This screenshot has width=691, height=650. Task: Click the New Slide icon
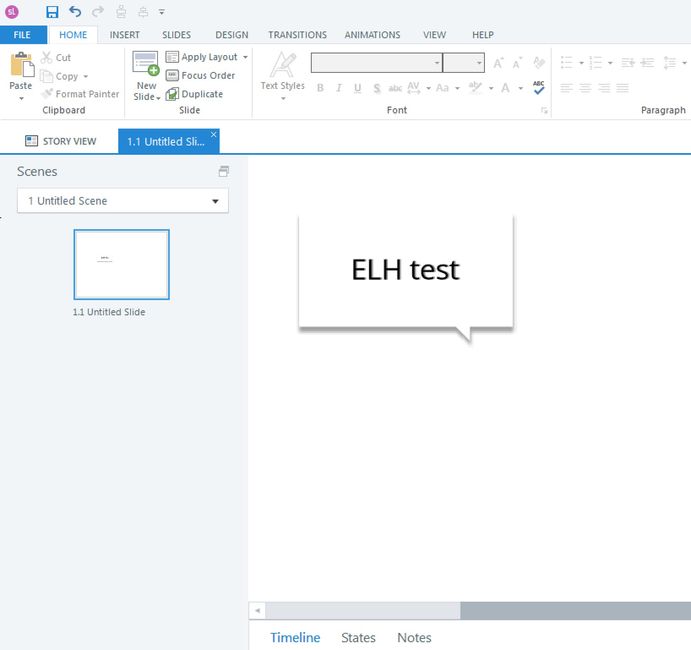(x=146, y=65)
